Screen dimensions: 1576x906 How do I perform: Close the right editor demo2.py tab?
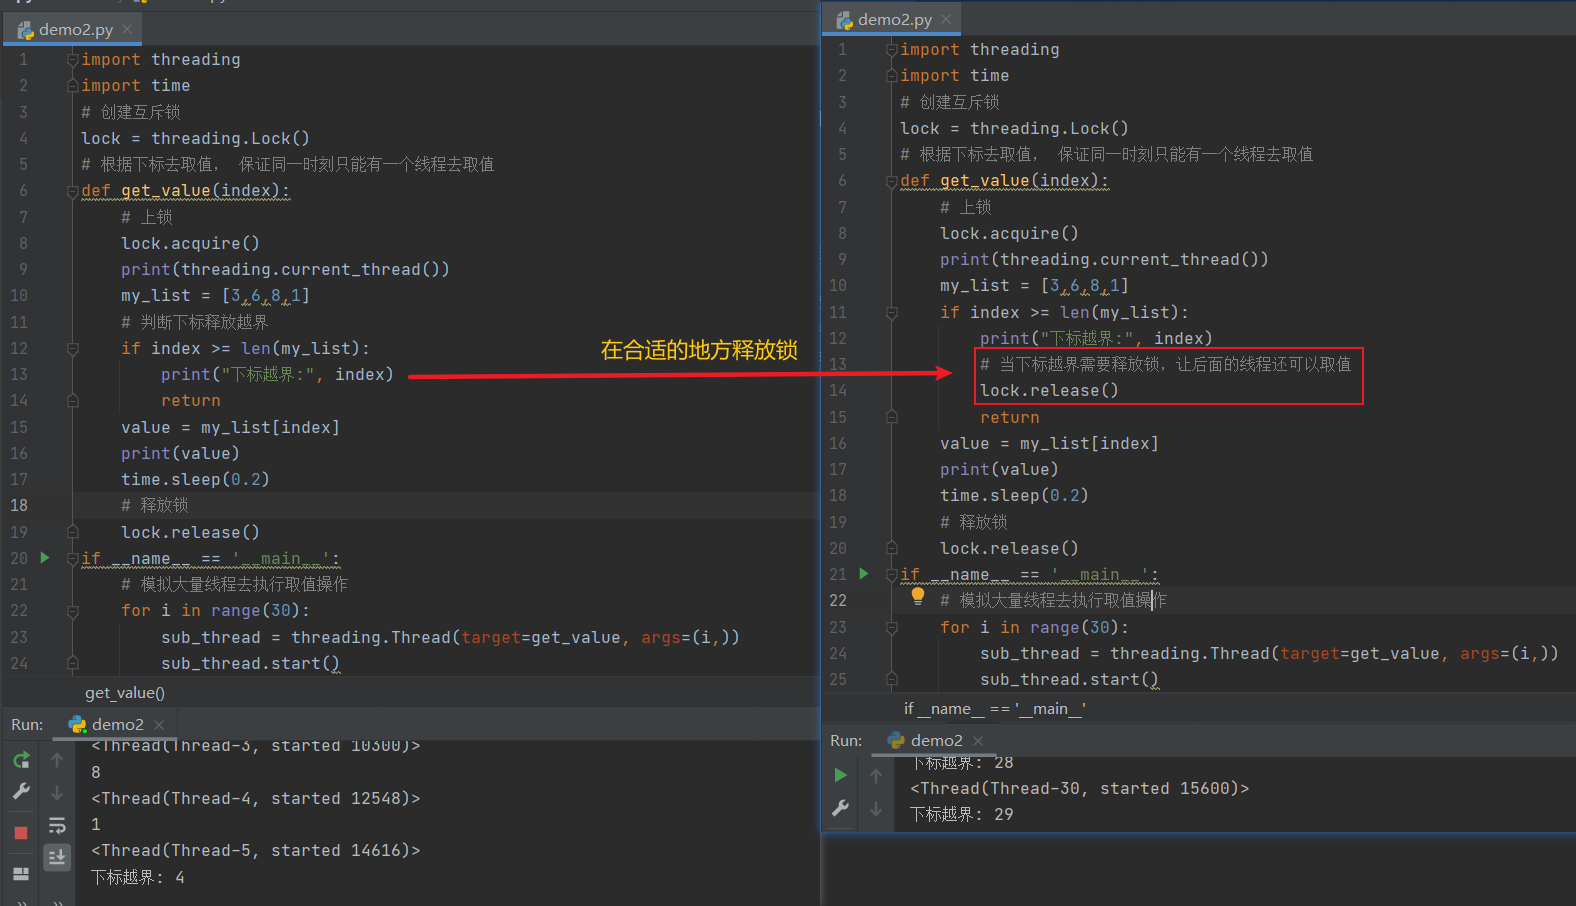pos(946,19)
